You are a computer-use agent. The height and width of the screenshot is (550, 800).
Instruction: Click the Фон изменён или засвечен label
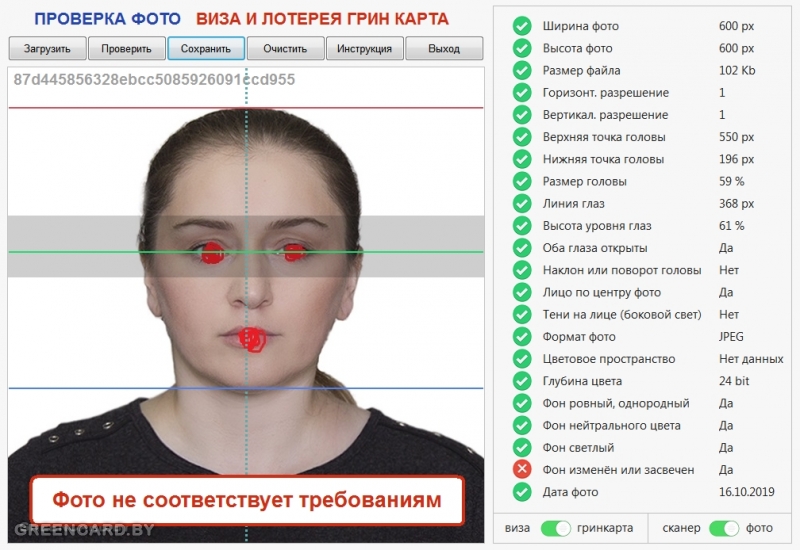(x=618, y=470)
